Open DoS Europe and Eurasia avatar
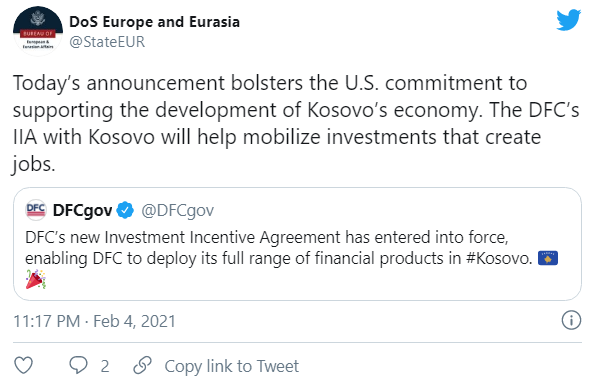595x379 pixels. click(38, 31)
